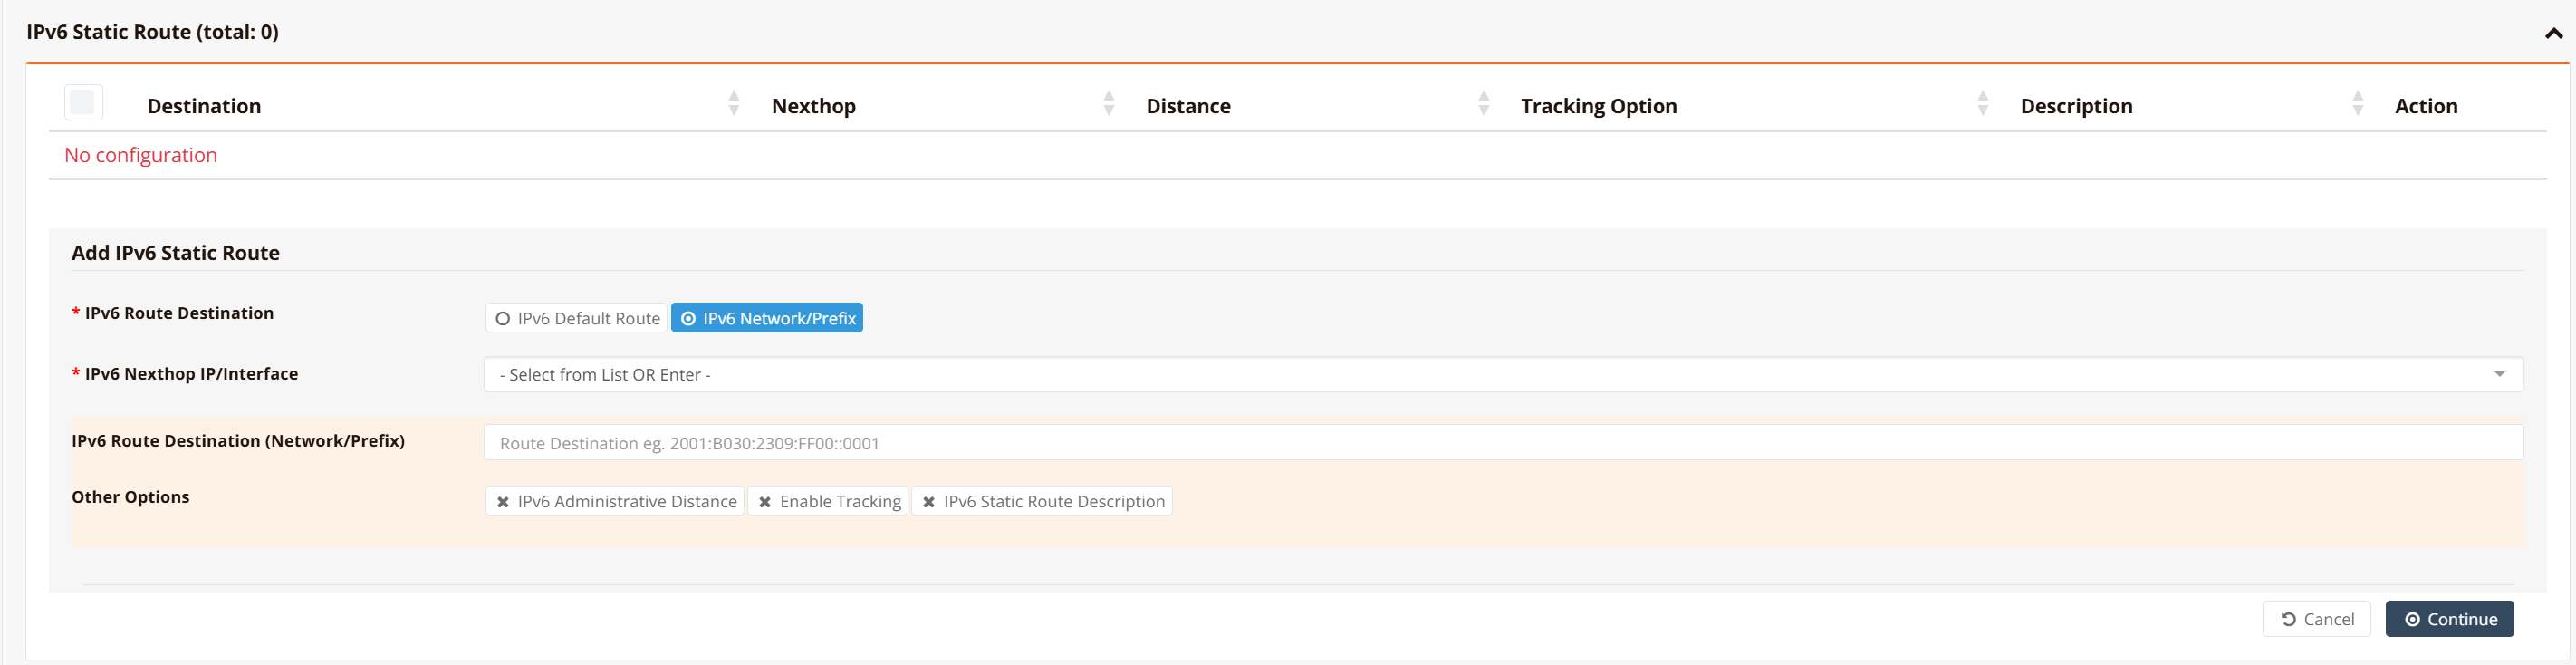Select the IPv6 Network/Prefix radio option
This screenshot has height=665, width=2576.
coord(767,318)
